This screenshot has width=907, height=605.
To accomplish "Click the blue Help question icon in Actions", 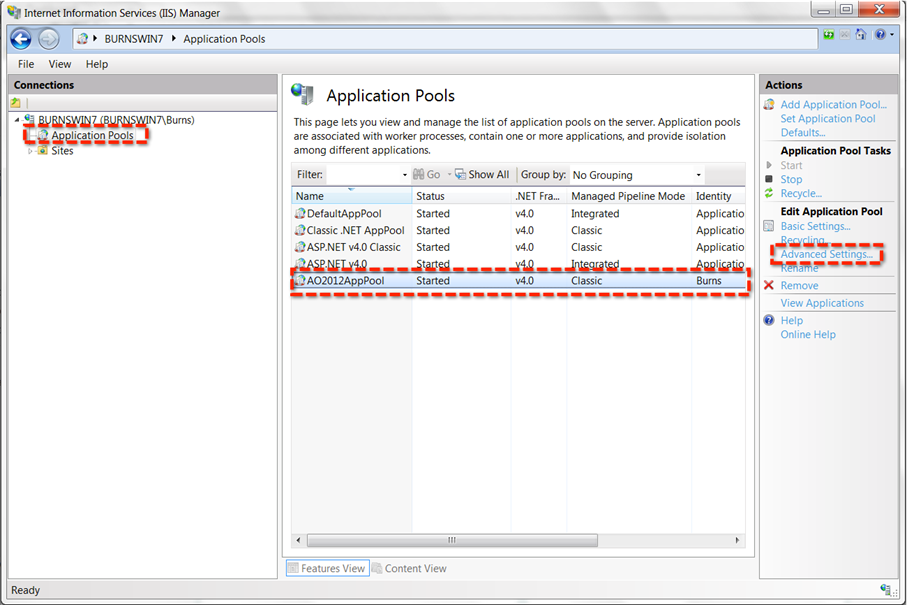I will (769, 320).
